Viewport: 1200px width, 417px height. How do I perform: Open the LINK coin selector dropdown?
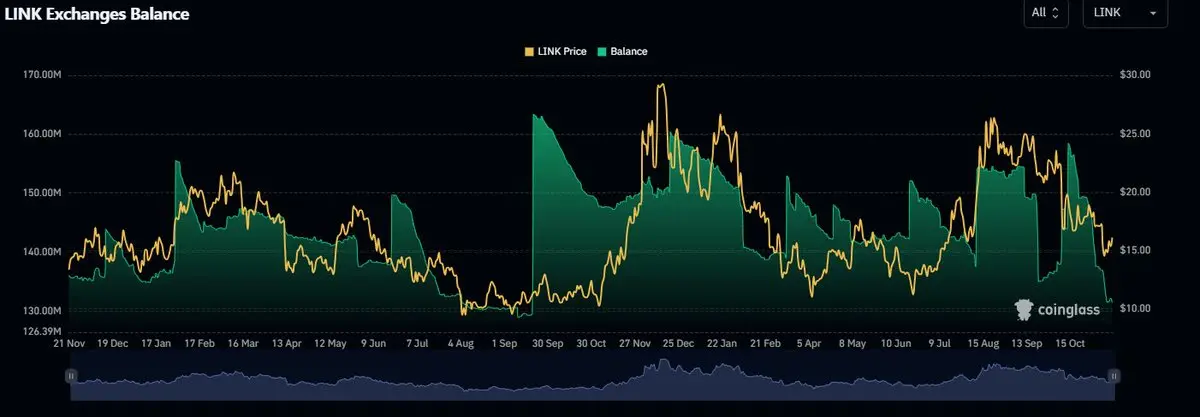pyautogui.click(x=1125, y=13)
